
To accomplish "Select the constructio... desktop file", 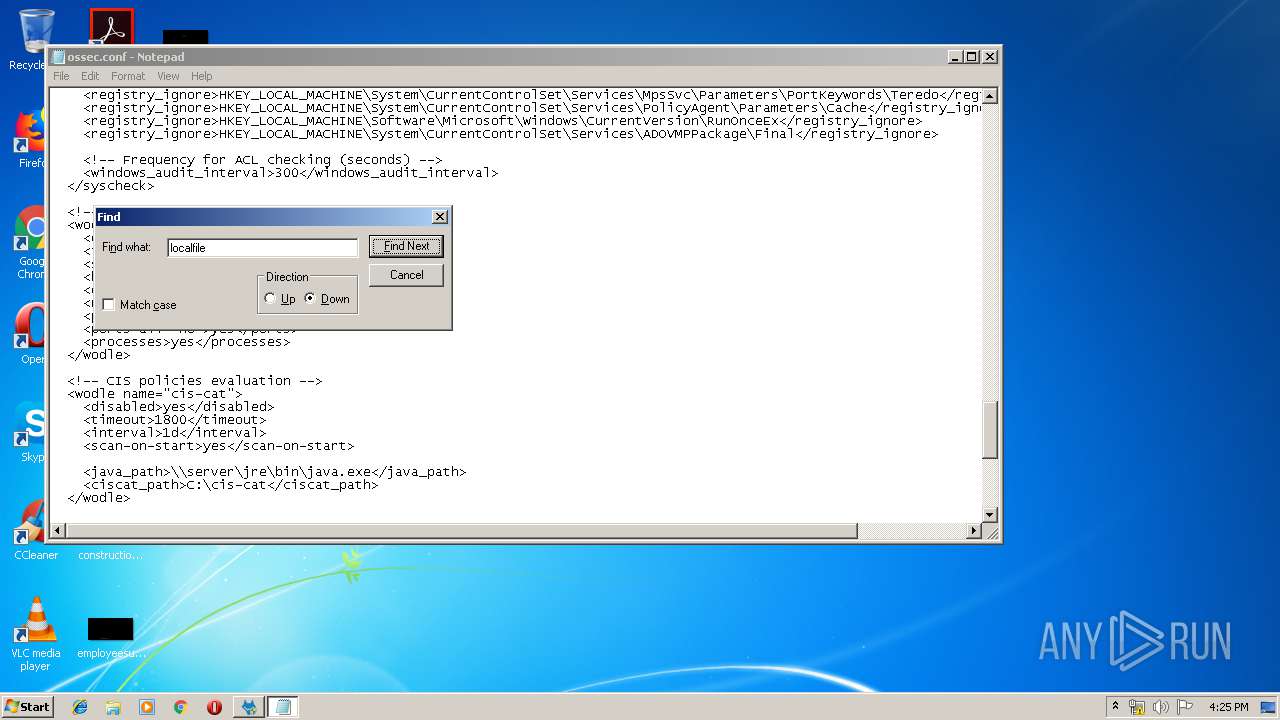I will 110,554.
